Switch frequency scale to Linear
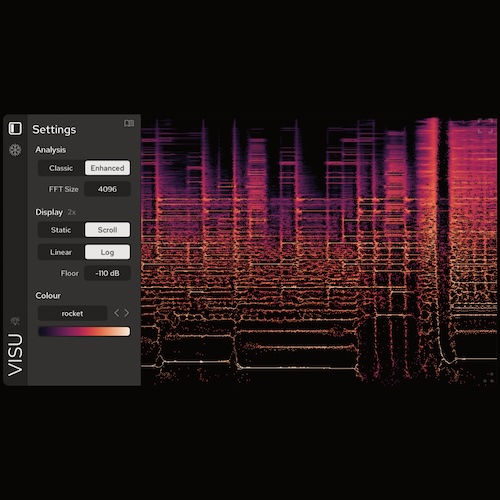The width and height of the screenshot is (500, 500). coord(61,252)
